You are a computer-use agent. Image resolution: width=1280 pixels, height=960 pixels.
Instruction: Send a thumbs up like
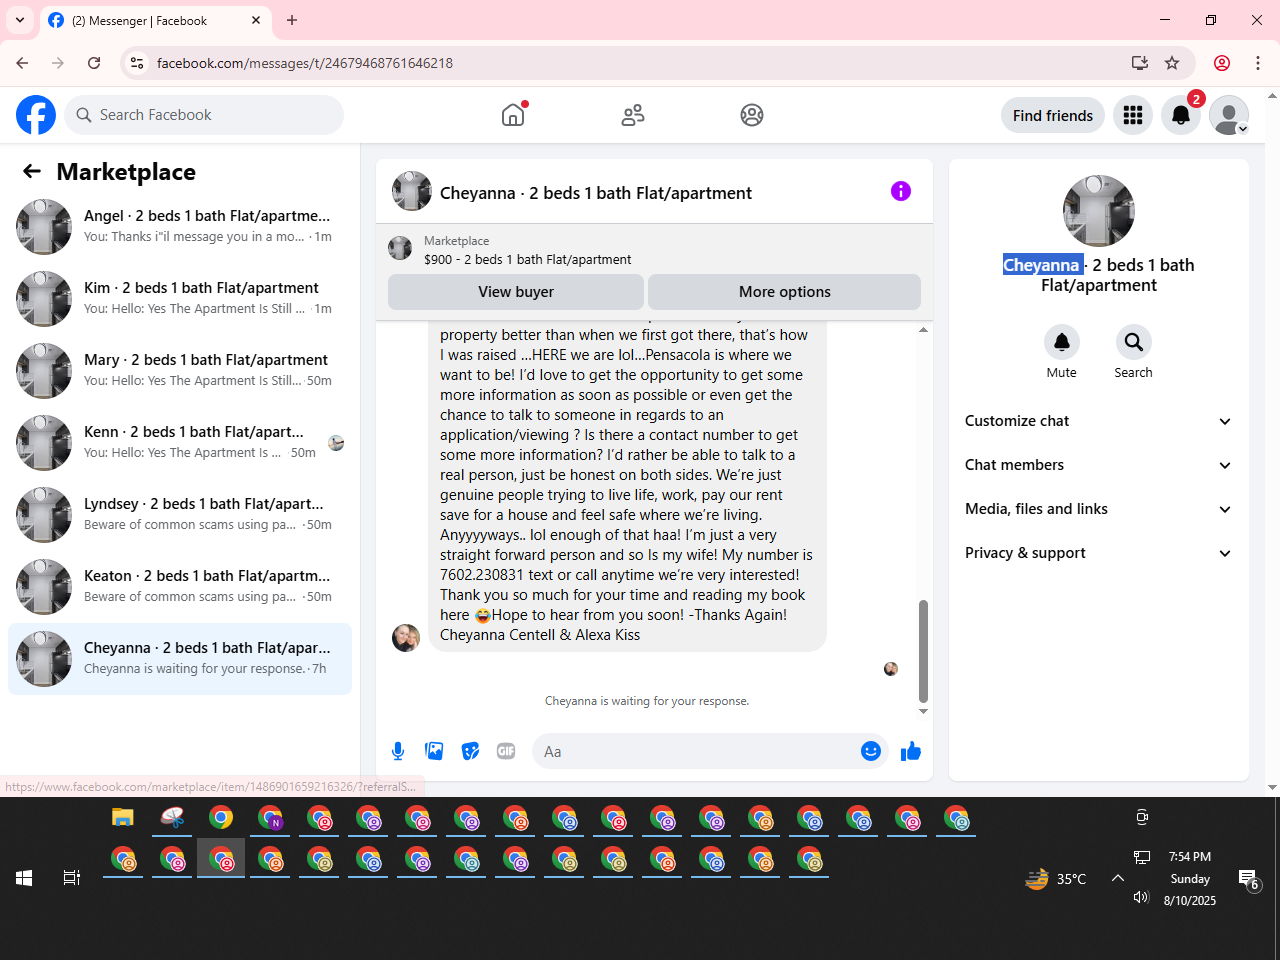[x=910, y=751]
